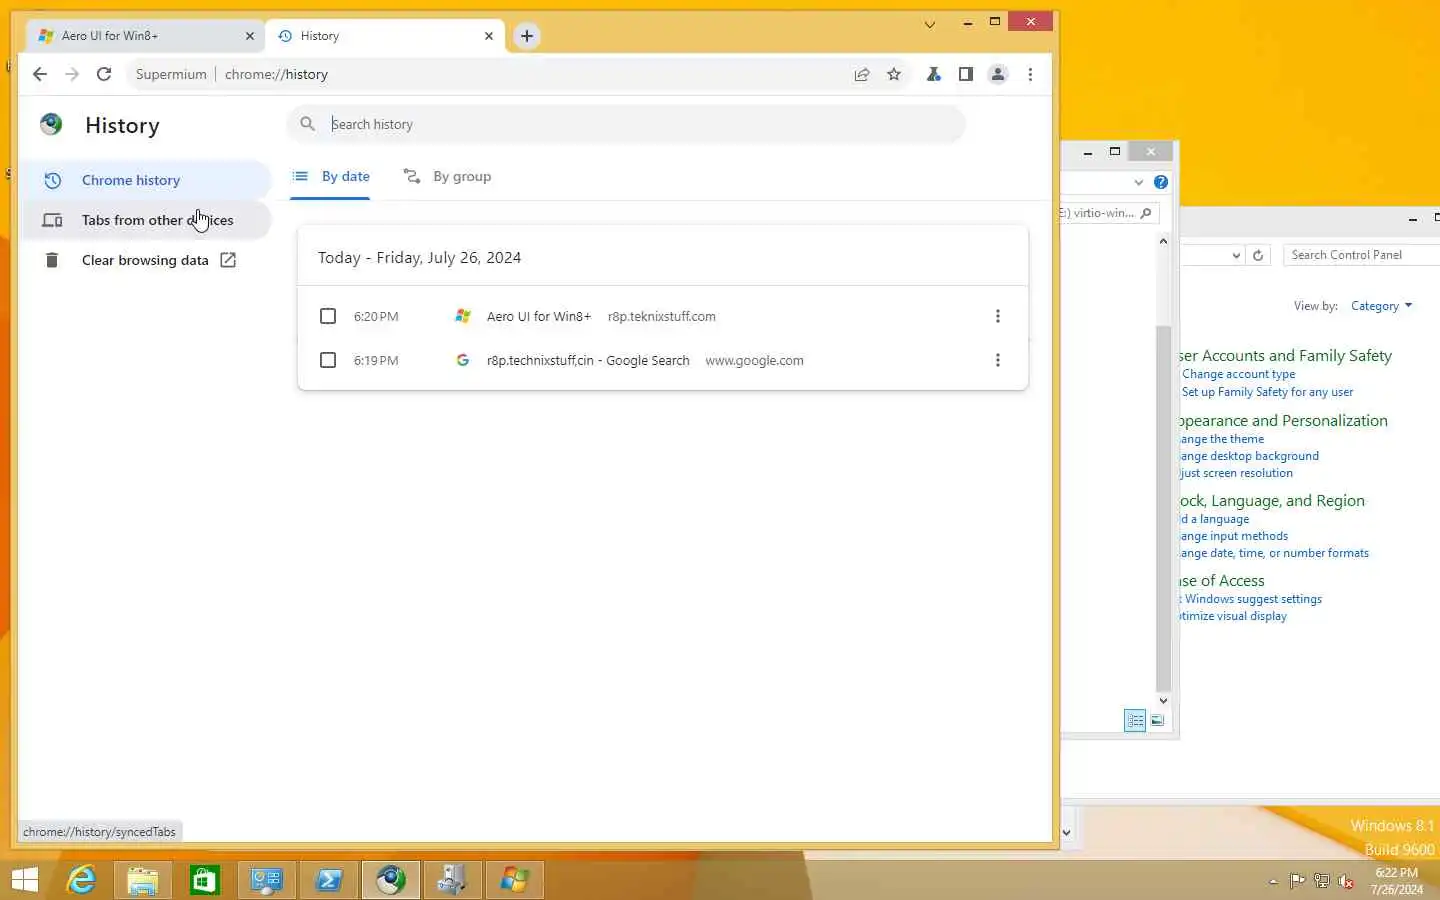Open r8p.technixstuff,cin Google Search entry
Viewport: 1440px width, 900px height.
(x=588, y=360)
